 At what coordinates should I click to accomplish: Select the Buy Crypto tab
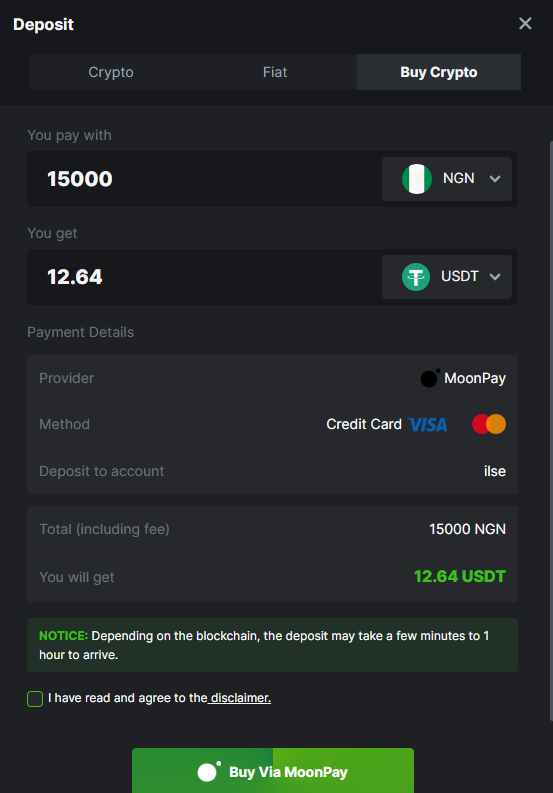(x=439, y=72)
